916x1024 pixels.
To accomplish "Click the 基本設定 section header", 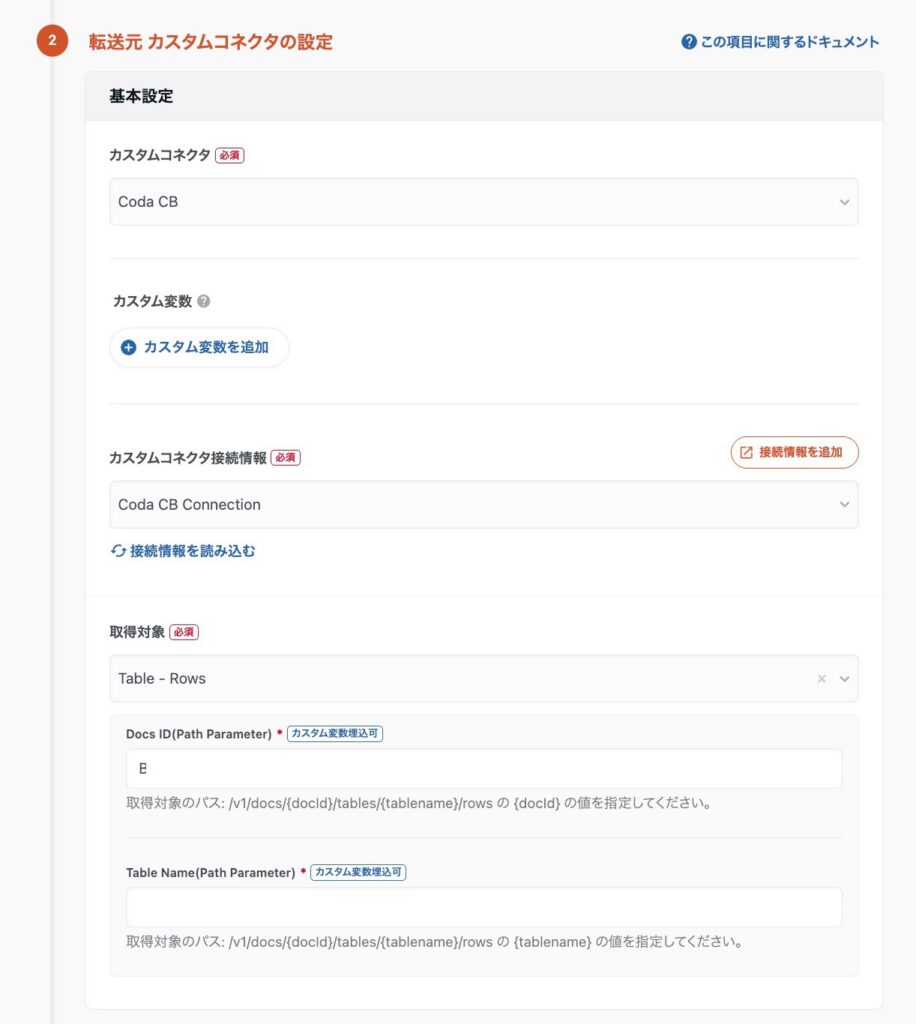I will point(141,97).
